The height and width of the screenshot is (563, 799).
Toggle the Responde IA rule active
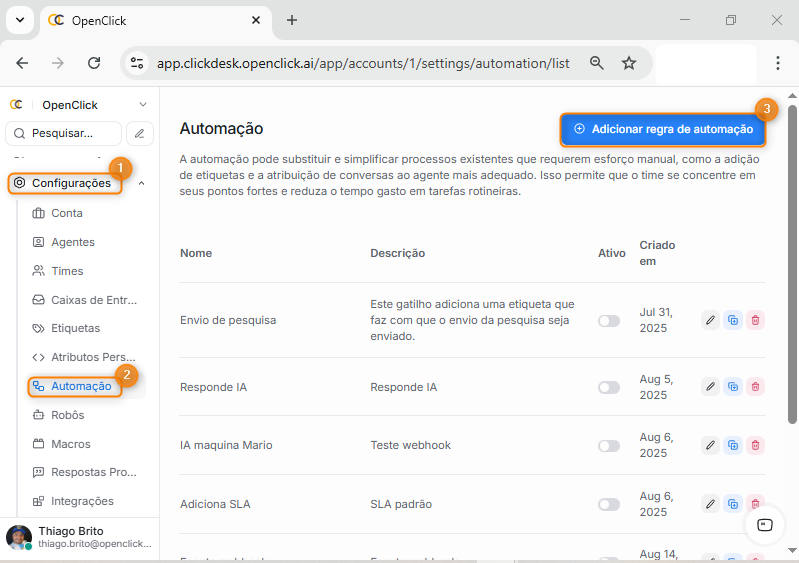(608, 387)
